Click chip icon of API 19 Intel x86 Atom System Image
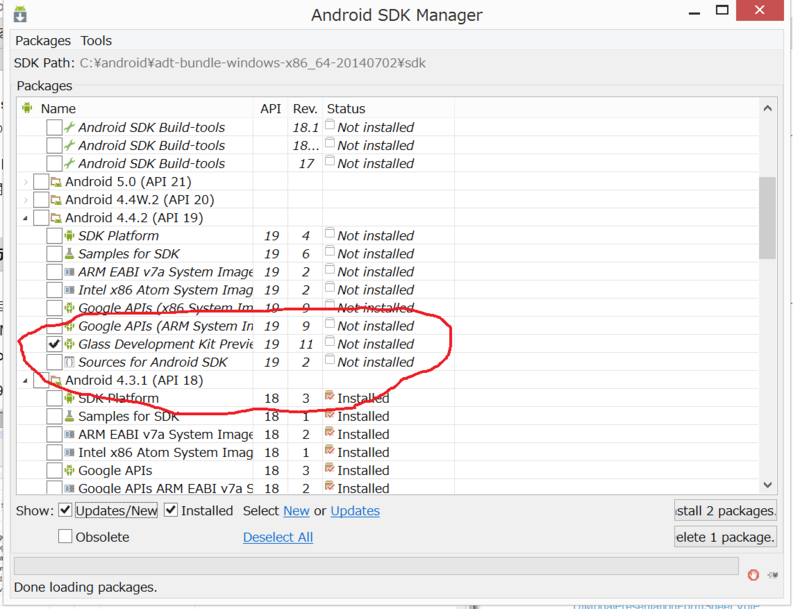 click(69, 290)
